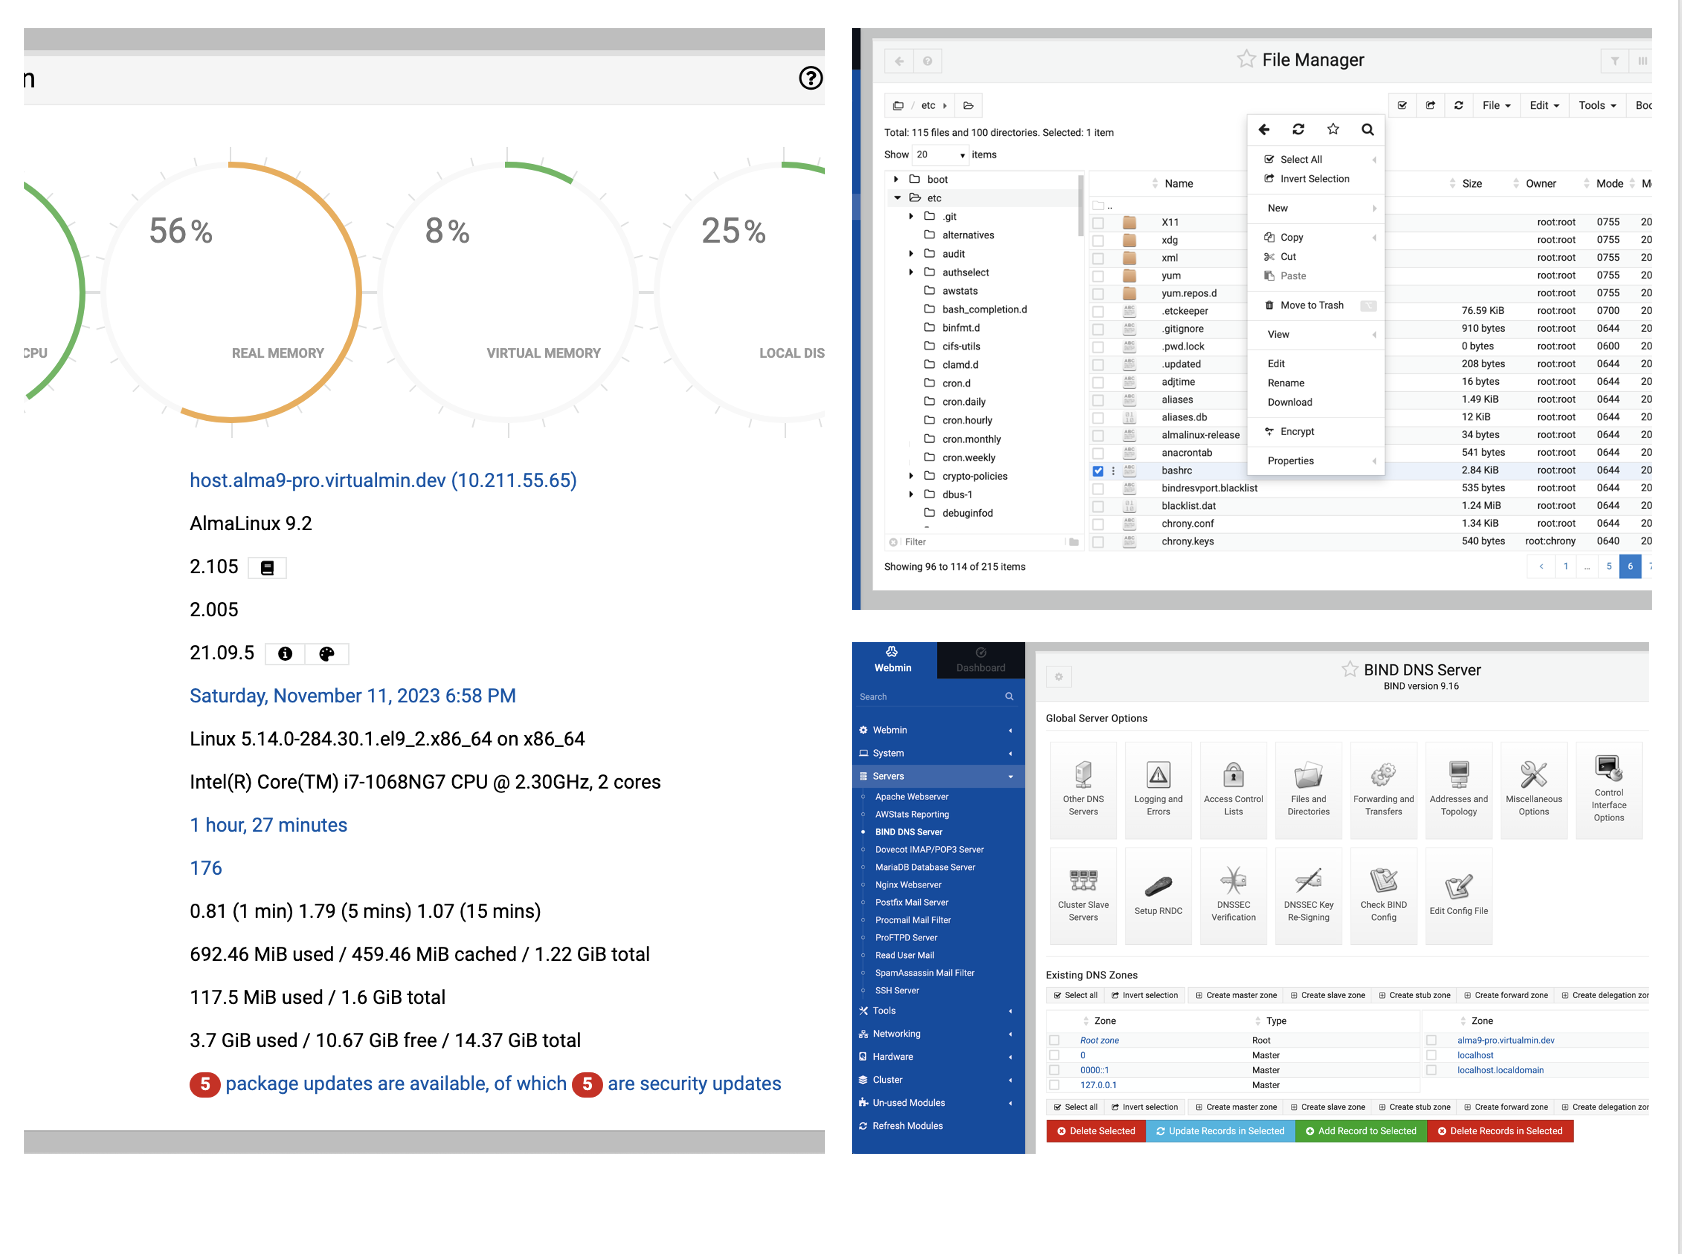The width and height of the screenshot is (1682, 1254).
Task: Expand the crypto-policies directory tree
Action: pos(911,476)
